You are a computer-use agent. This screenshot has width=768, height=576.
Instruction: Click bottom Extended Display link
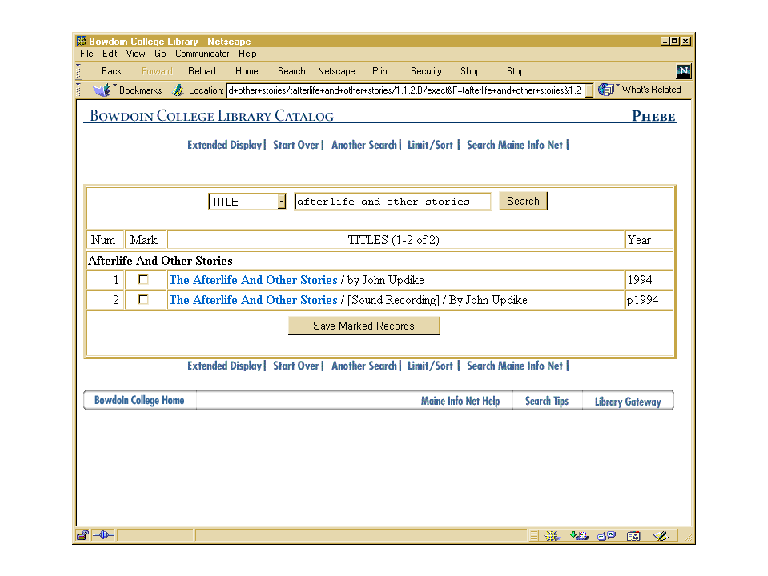coord(225,366)
